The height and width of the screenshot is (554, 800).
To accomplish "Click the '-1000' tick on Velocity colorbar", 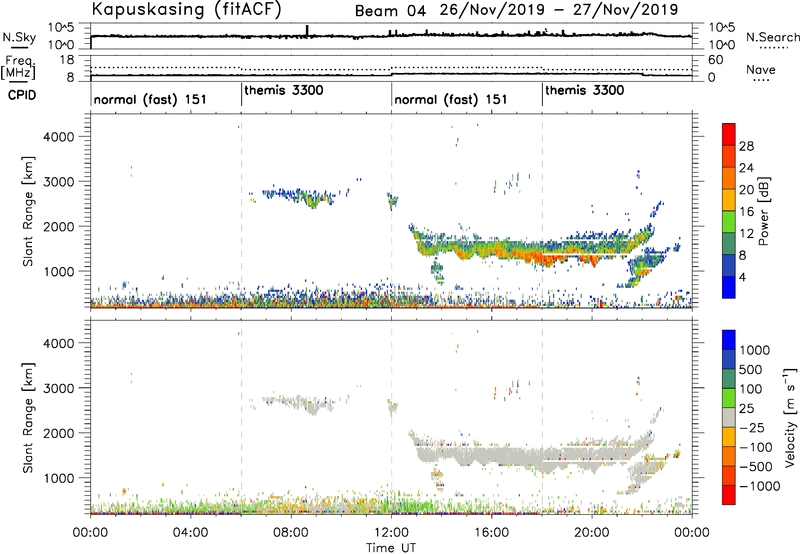I will point(760,486).
